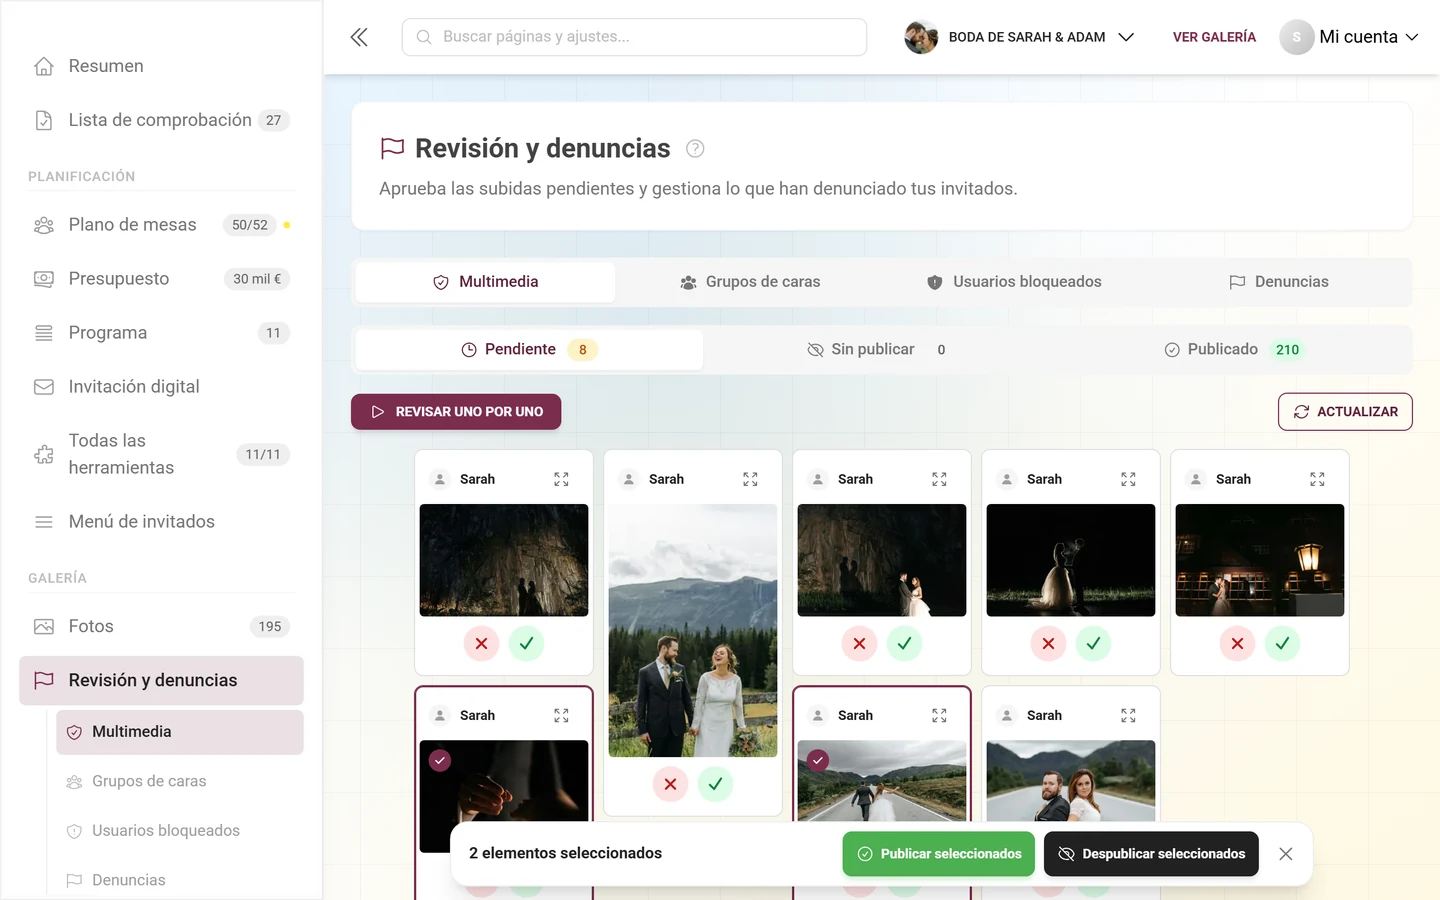Reject the forest mountain couple portrait
The height and width of the screenshot is (900, 1440).
(x=670, y=784)
